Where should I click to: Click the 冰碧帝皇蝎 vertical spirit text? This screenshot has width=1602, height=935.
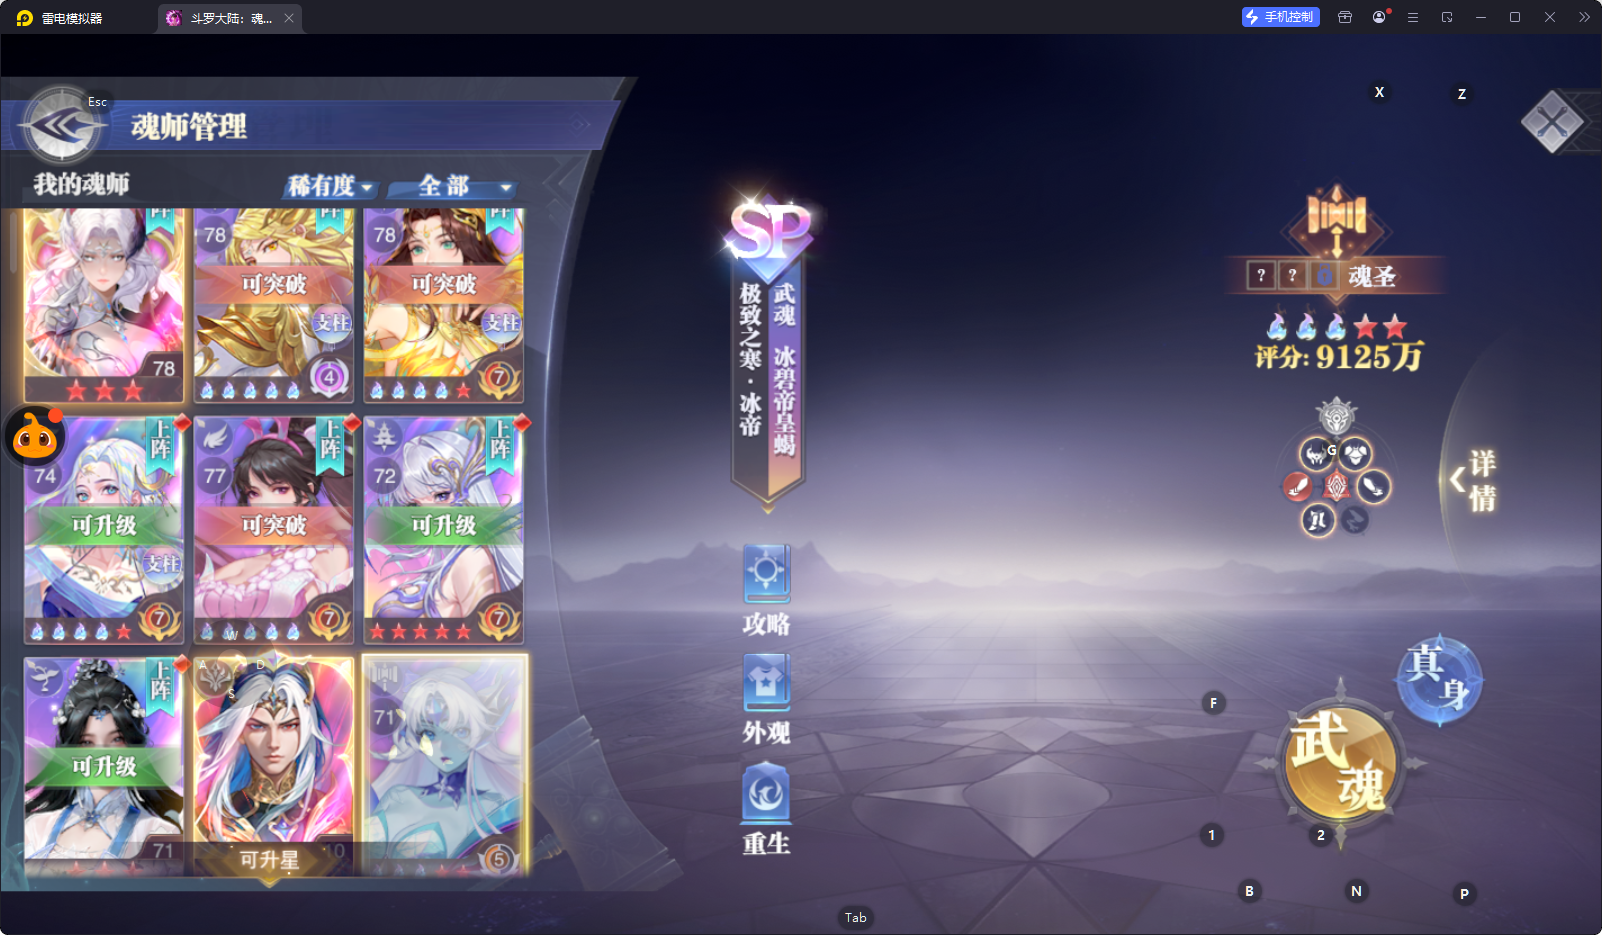(x=785, y=402)
